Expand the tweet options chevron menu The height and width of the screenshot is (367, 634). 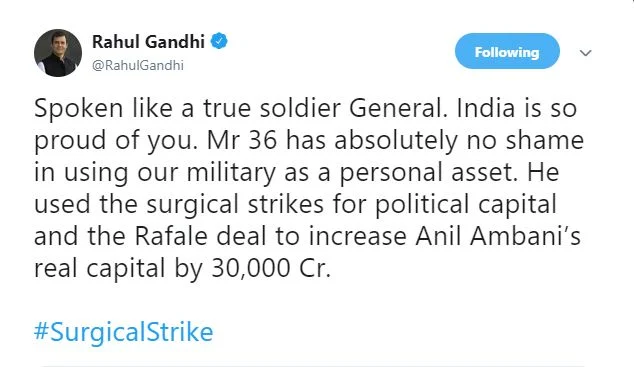coord(585,53)
